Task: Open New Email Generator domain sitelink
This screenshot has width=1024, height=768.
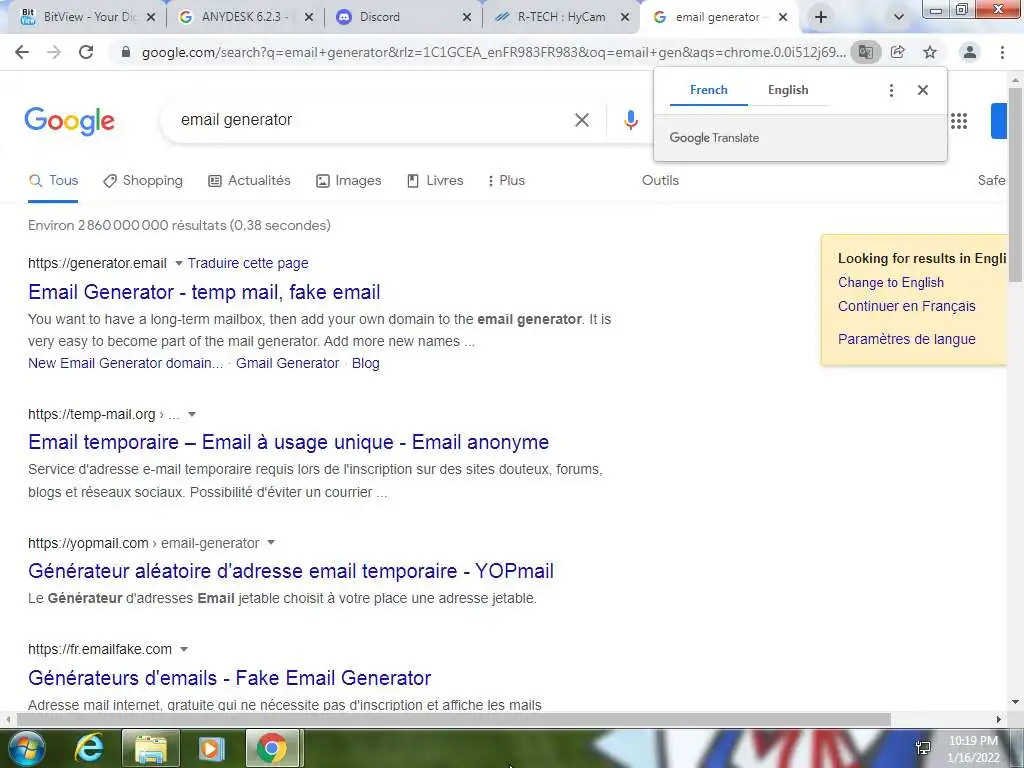Action: click(x=125, y=363)
